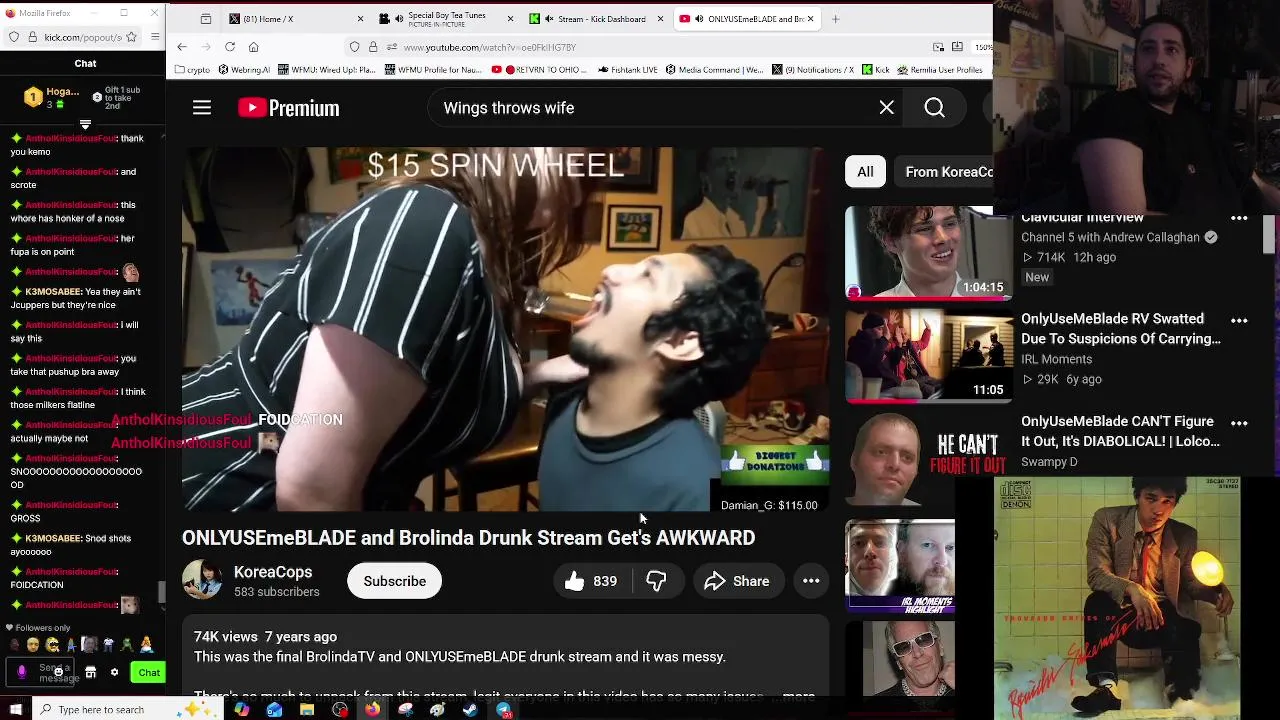Open tracking protection shield icon
The width and height of the screenshot is (1280, 720).
click(354, 47)
